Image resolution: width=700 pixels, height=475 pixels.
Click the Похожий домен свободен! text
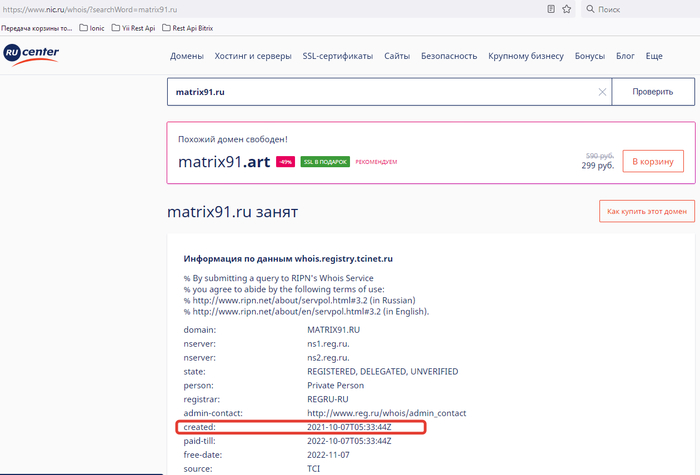(x=233, y=139)
